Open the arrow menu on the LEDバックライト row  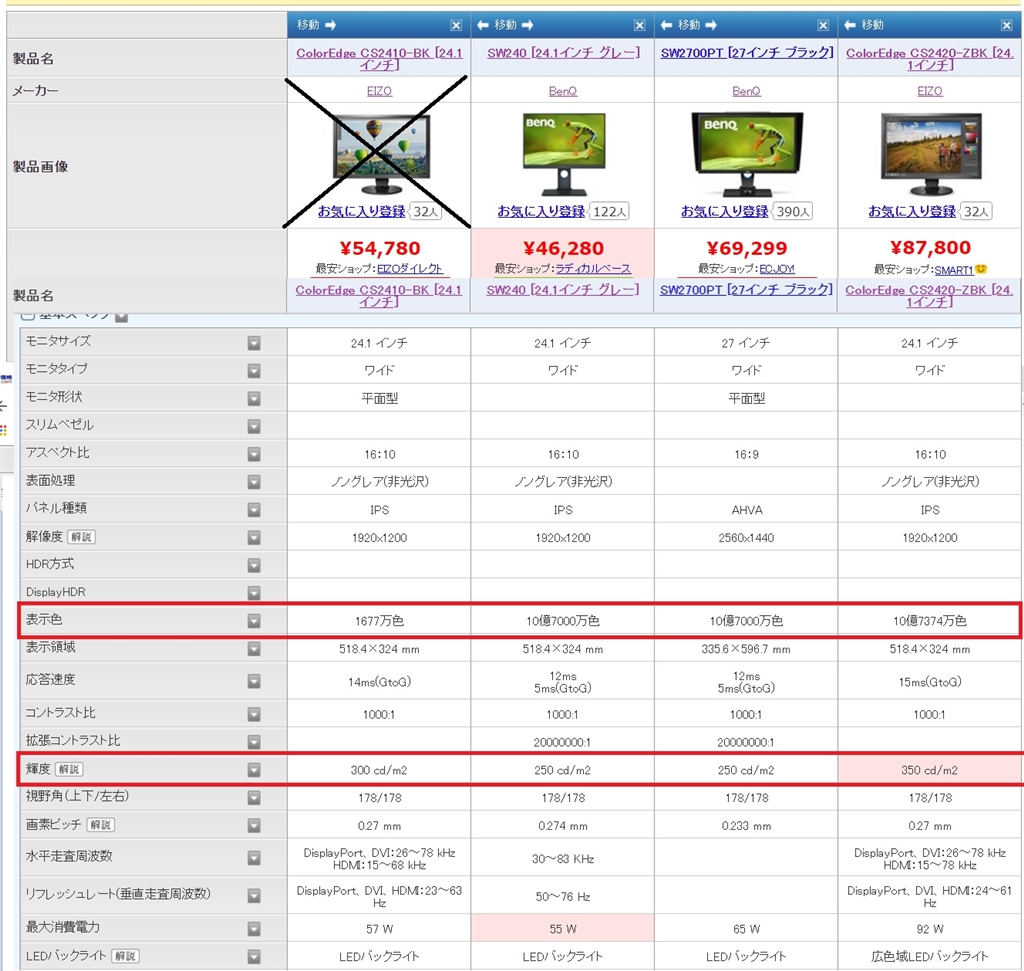click(254, 957)
